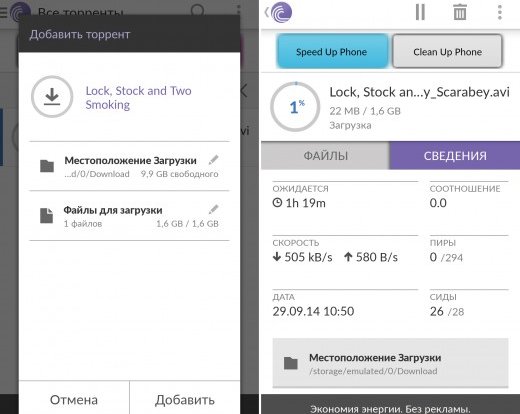Tap the remaining time 1h 19m
The height and width of the screenshot is (414, 520).
point(299,203)
